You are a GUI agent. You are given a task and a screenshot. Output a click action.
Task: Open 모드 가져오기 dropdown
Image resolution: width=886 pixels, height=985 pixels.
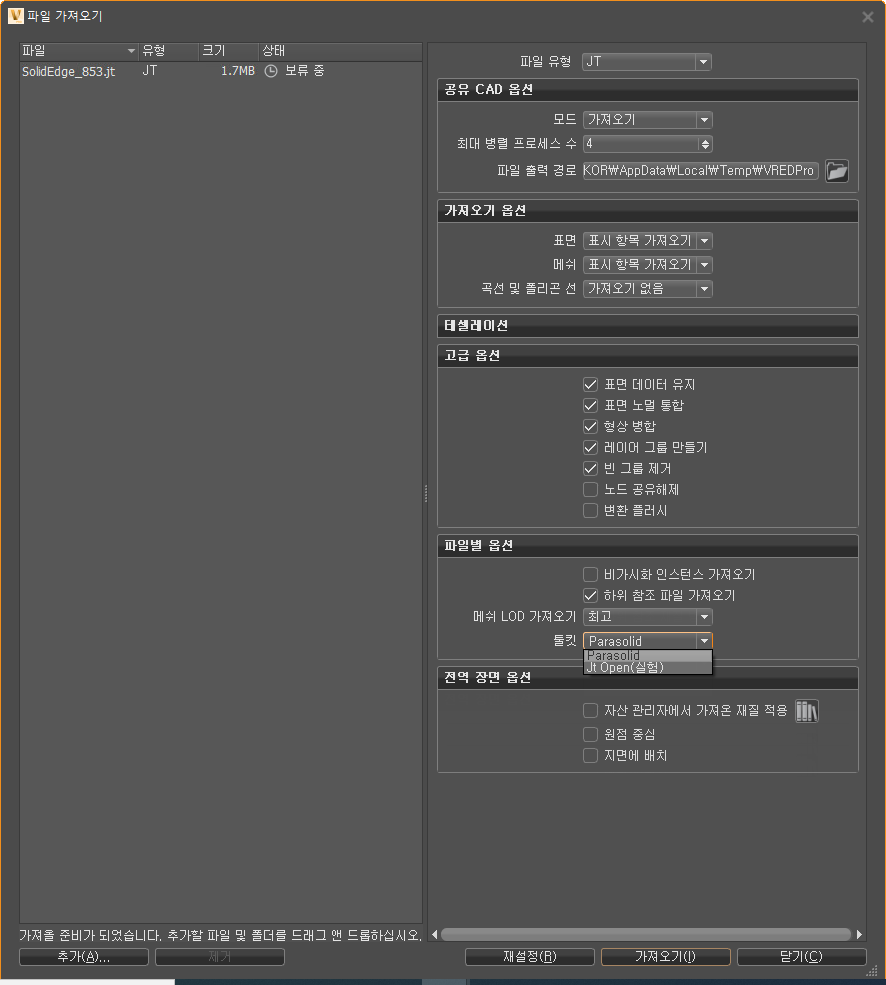coord(647,119)
